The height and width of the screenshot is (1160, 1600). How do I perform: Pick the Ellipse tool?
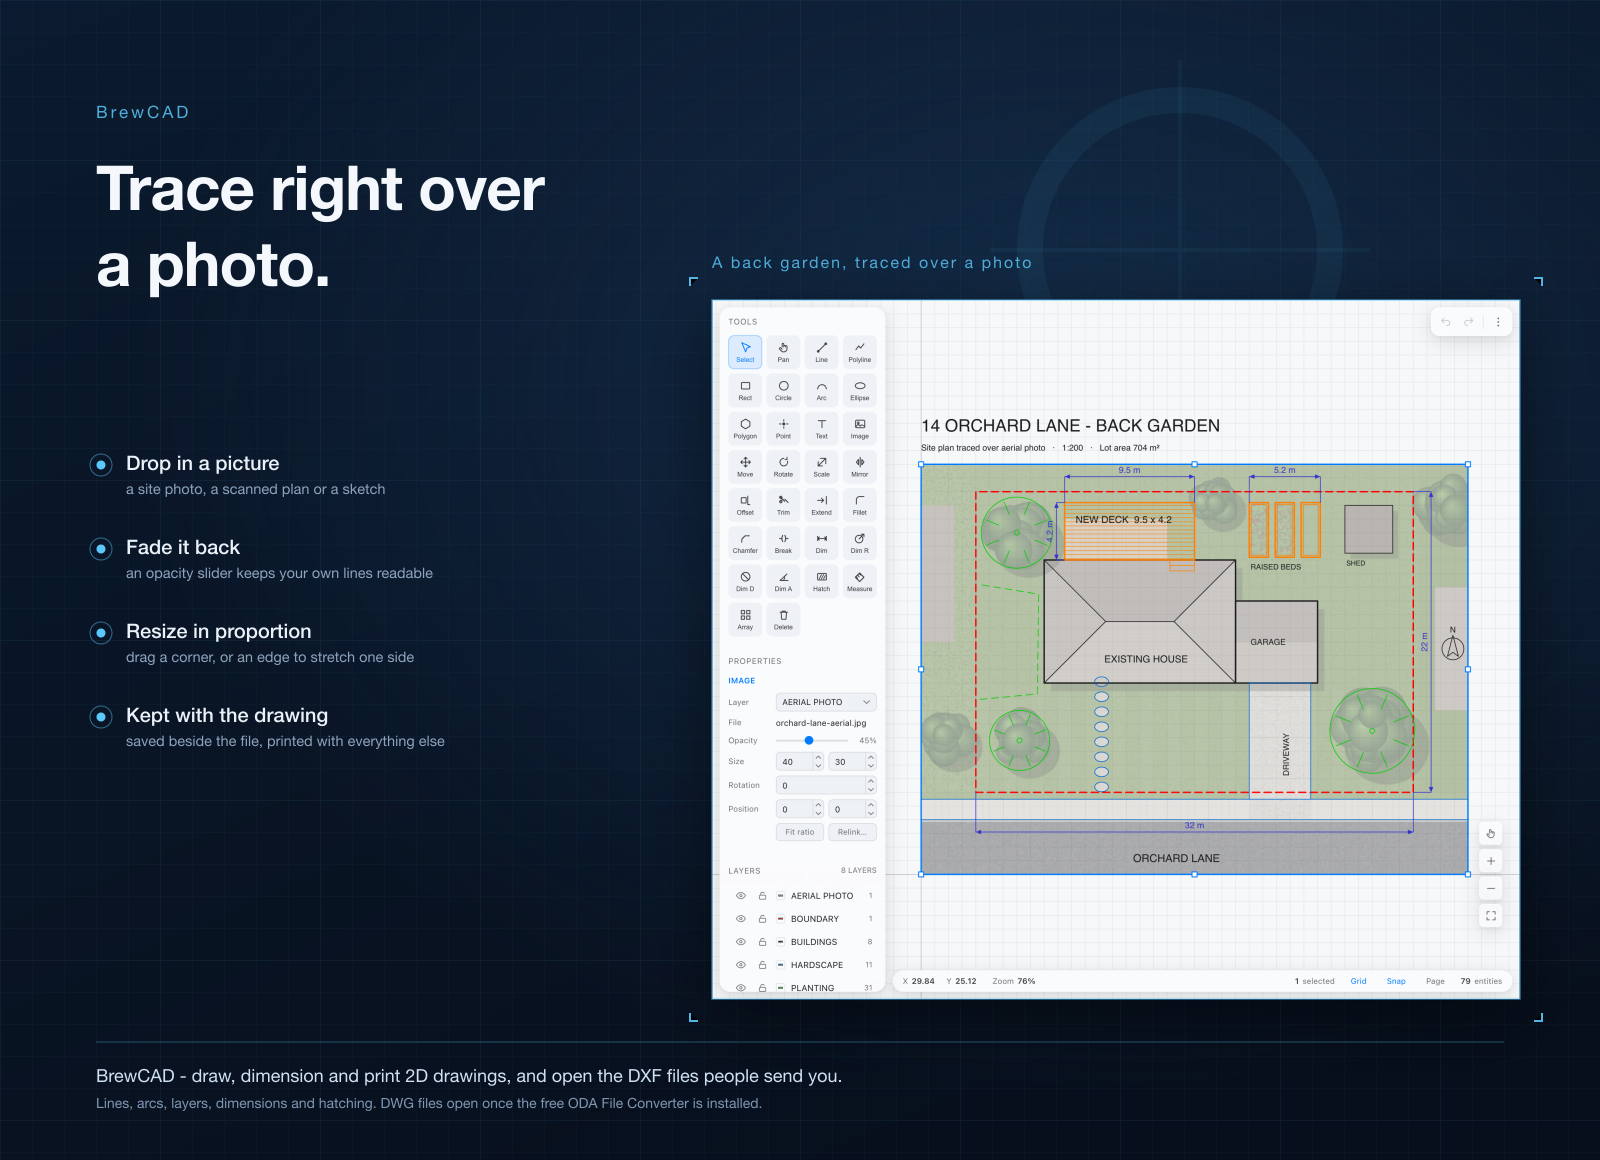click(859, 390)
